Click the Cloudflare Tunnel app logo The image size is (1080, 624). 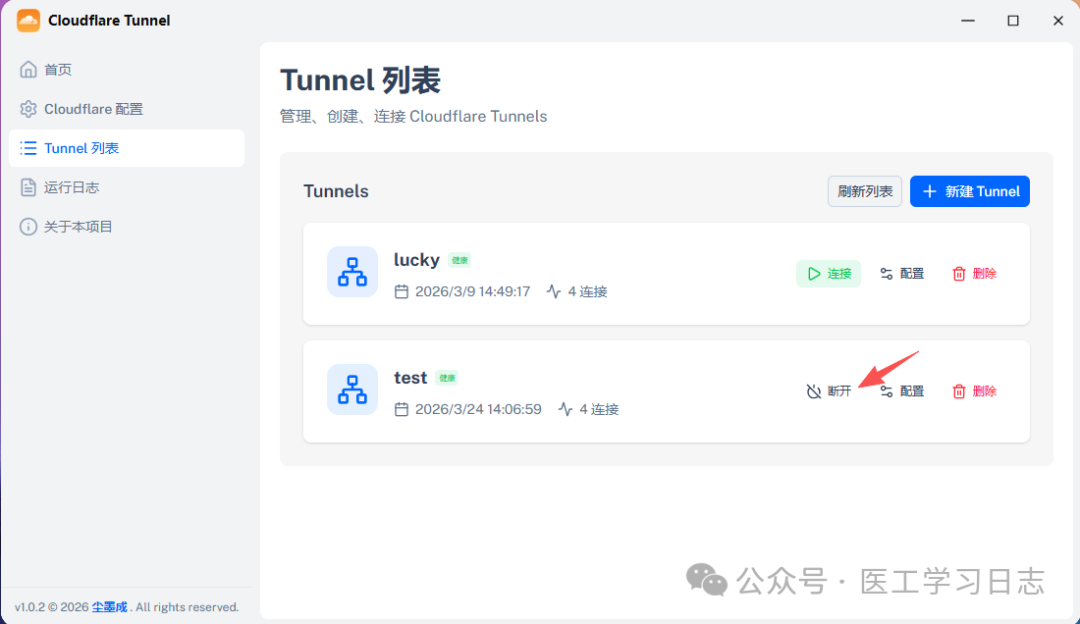(x=27, y=20)
